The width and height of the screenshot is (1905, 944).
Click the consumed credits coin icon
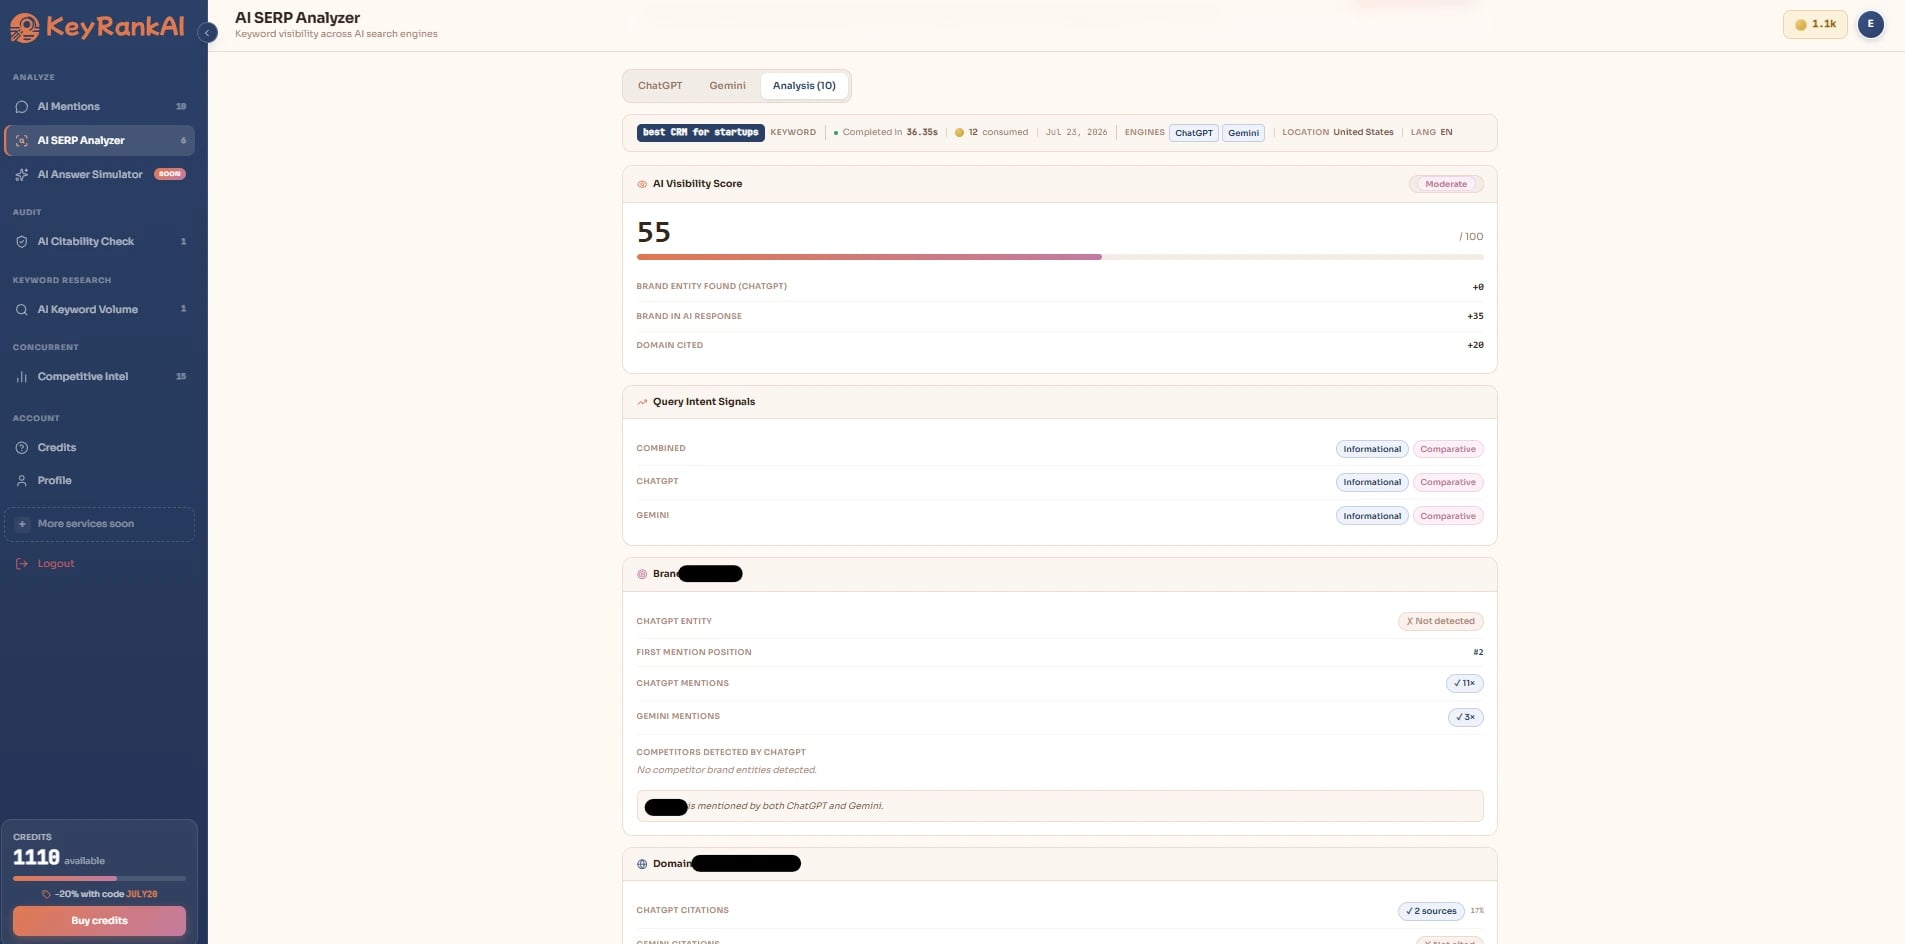(959, 132)
